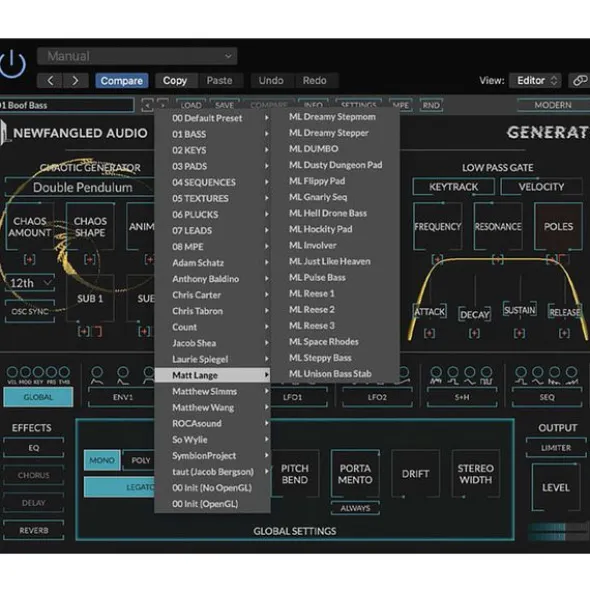Select the first ENV1 modulation circle
The width and height of the screenshot is (590, 591).
pos(97,373)
